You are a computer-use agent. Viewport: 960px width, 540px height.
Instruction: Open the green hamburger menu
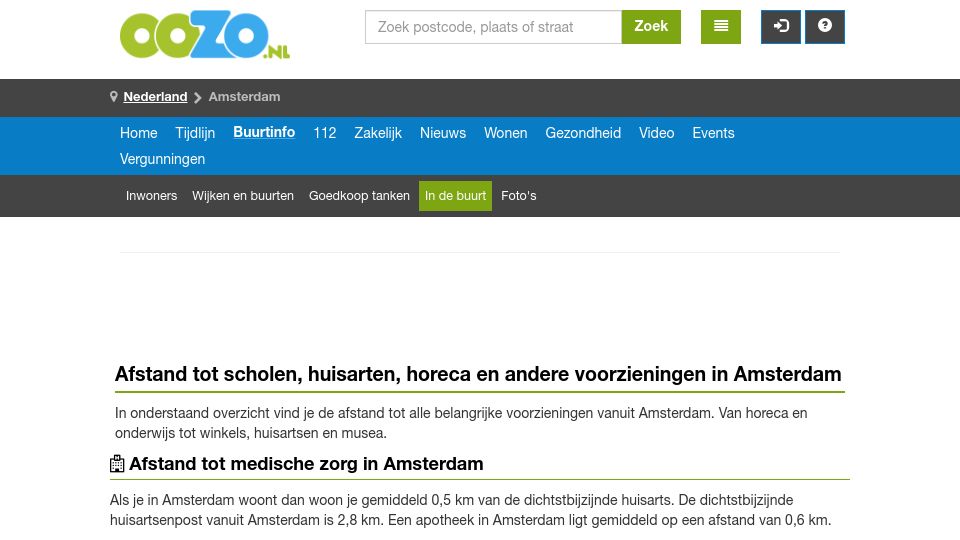[721, 27]
